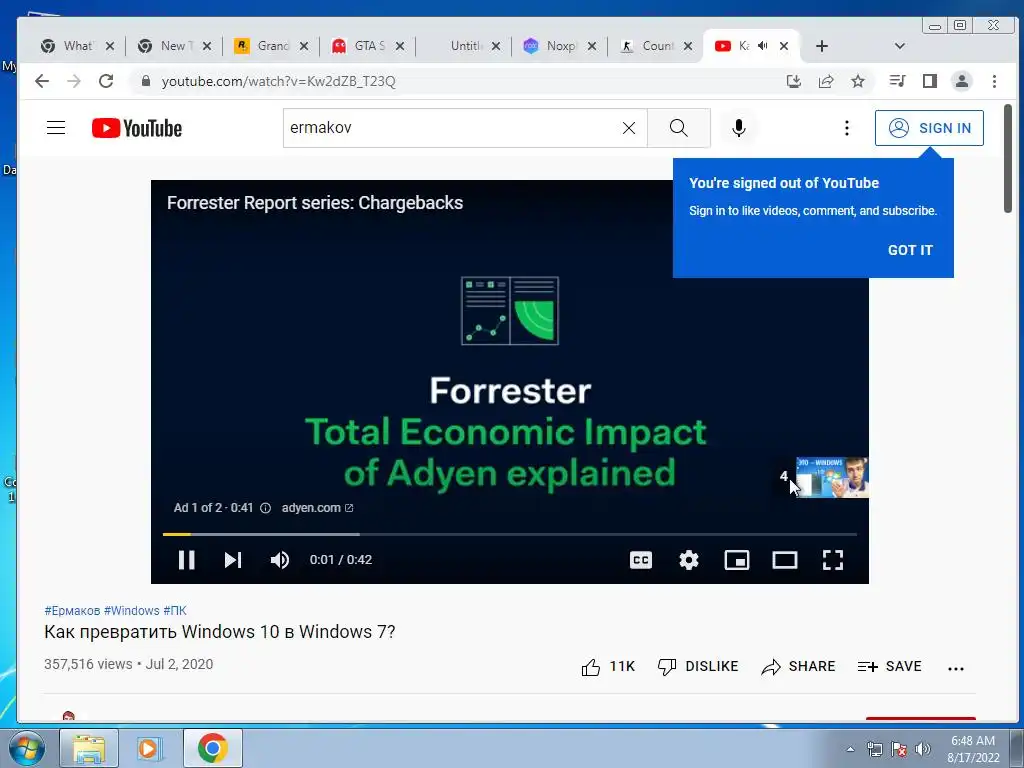The image size is (1024, 768).
Task: Reload the YouTube page
Action: [106, 81]
